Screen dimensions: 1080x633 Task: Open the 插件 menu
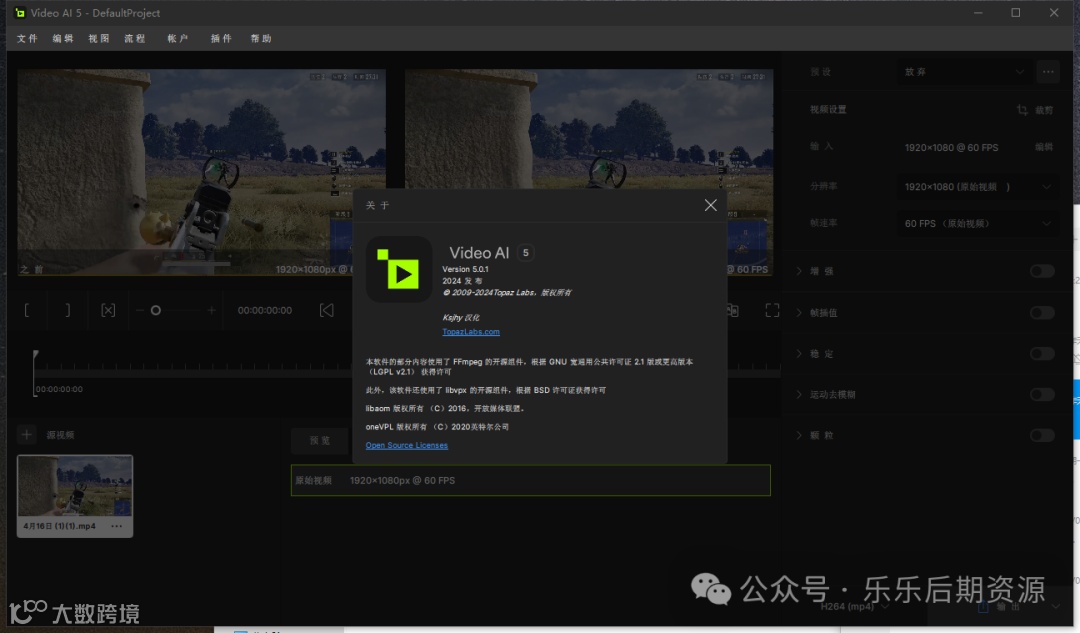click(221, 39)
